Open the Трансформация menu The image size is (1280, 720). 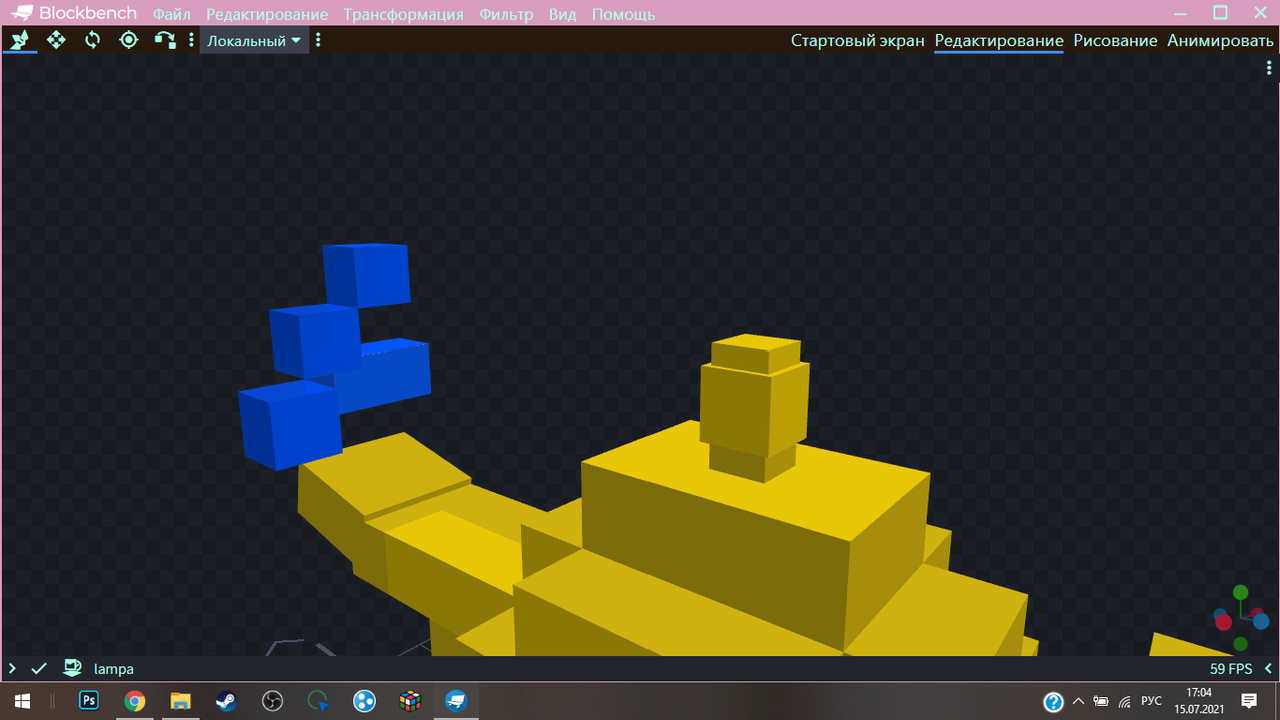pyautogui.click(x=403, y=14)
